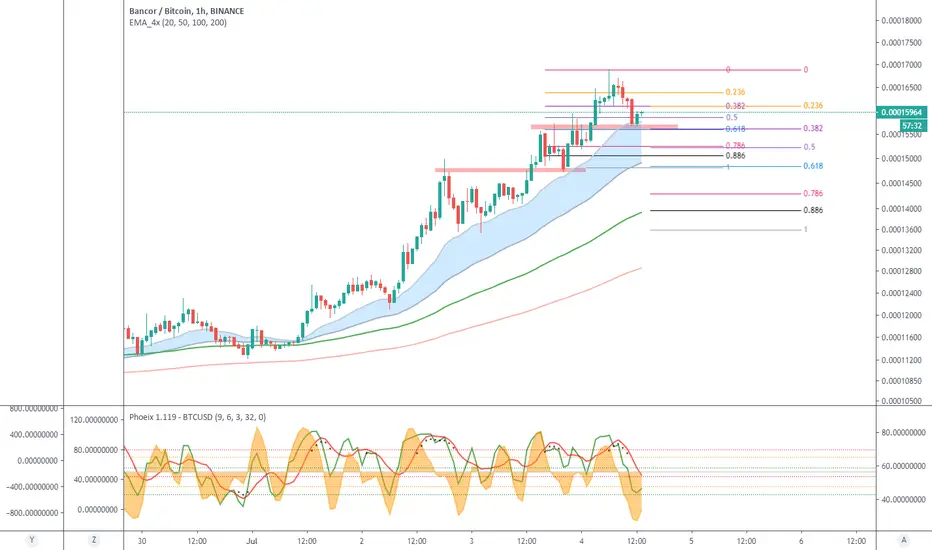This screenshot has width=932, height=550.
Task: Click the Jul label on the time axis
Action: pos(251,540)
